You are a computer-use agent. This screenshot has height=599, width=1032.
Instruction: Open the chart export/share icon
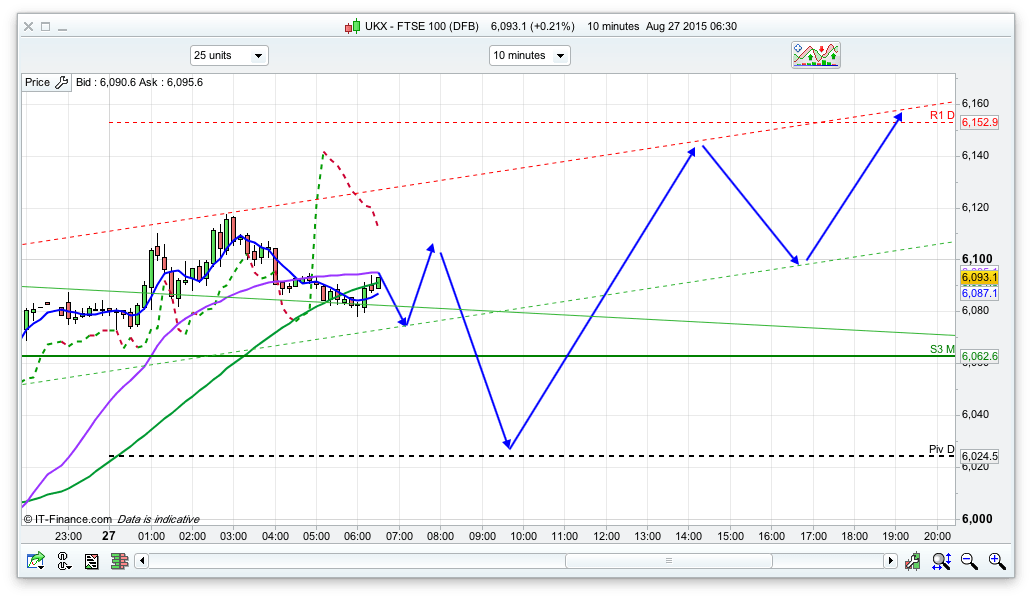pos(36,562)
